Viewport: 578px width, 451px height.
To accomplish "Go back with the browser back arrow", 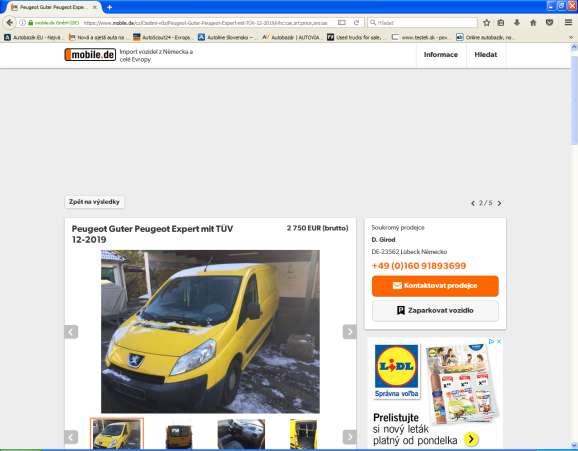I will 9,22.
